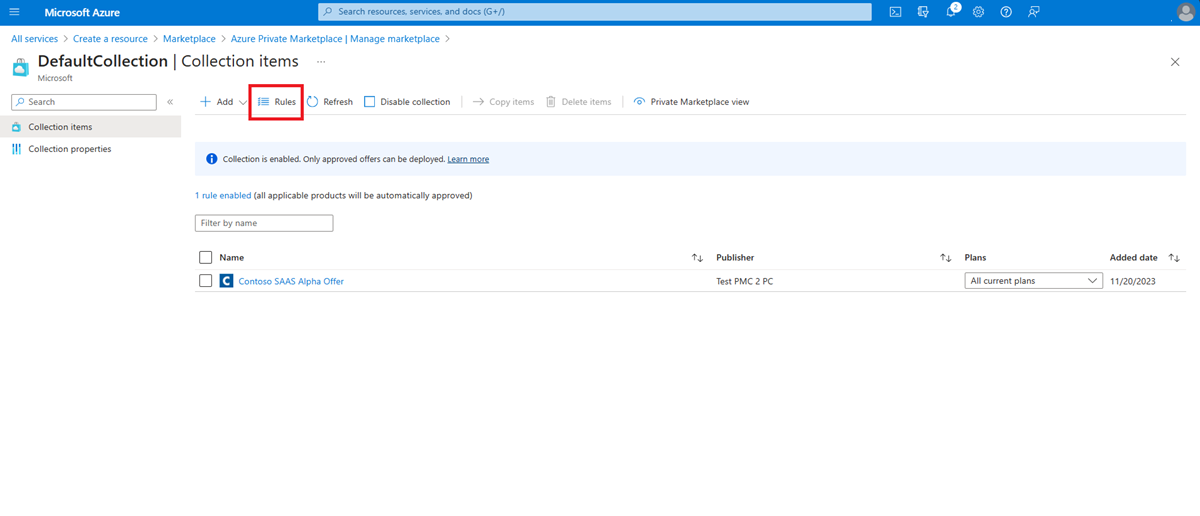Image resolution: width=1200 pixels, height=516 pixels.
Task: Open the notifications bell
Action: [x=951, y=12]
